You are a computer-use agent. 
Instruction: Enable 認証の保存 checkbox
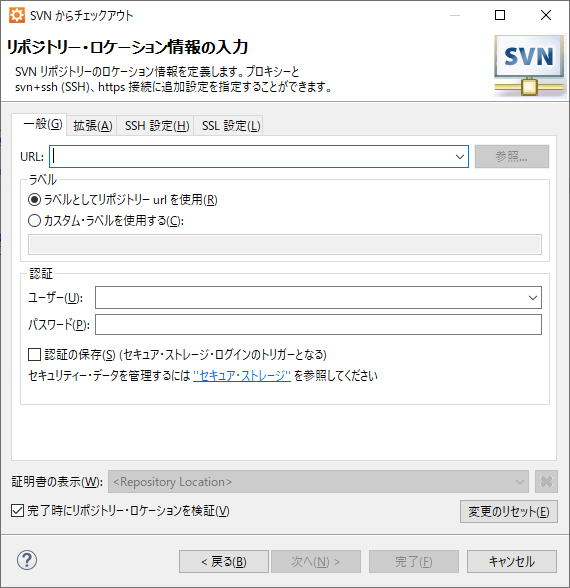point(34,354)
